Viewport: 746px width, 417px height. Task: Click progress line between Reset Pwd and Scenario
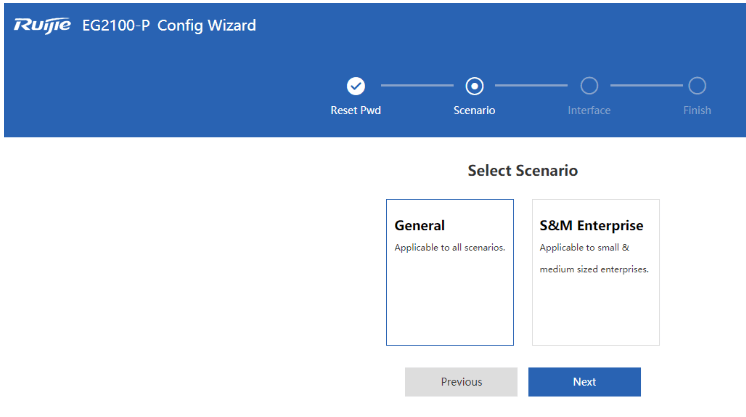[417, 86]
